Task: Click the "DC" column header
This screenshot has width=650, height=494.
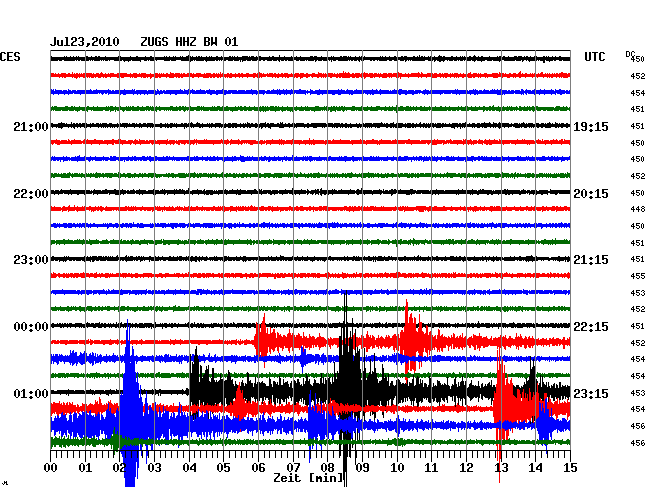Action: pos(630,54)
